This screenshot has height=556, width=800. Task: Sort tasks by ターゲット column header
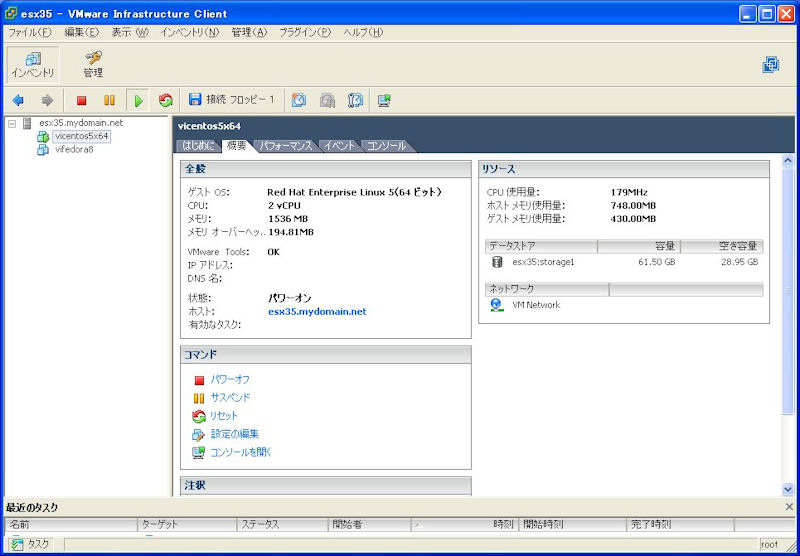click(187, 524)
